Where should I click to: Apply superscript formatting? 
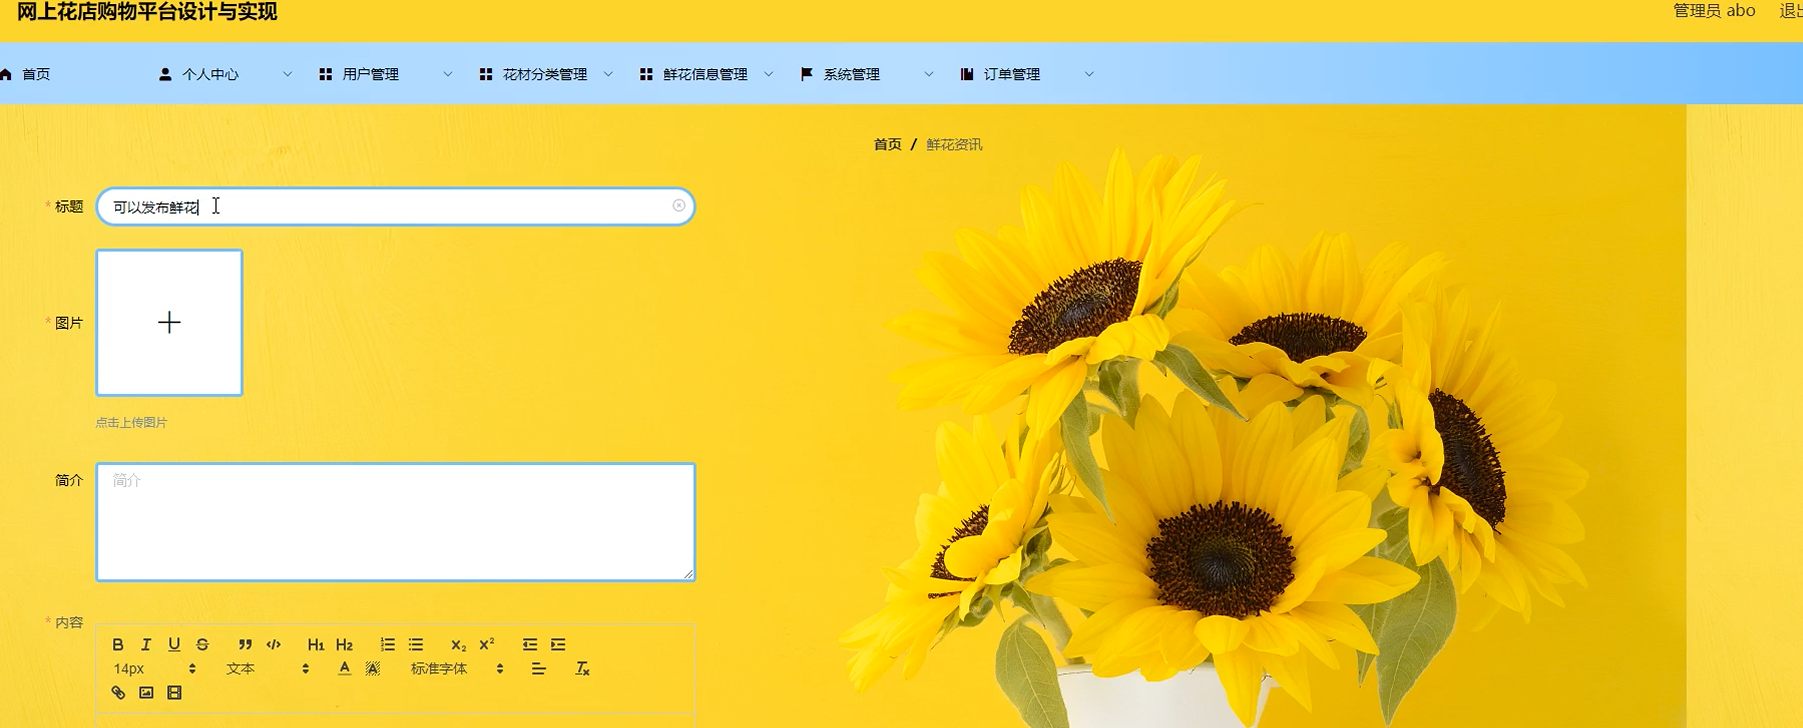point(486,644)
